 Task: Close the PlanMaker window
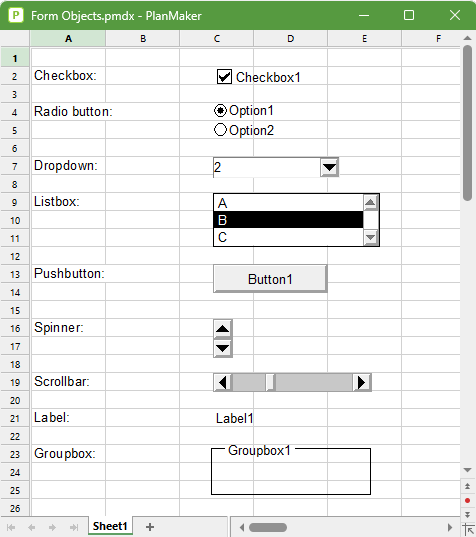click(x=455, y=15)
